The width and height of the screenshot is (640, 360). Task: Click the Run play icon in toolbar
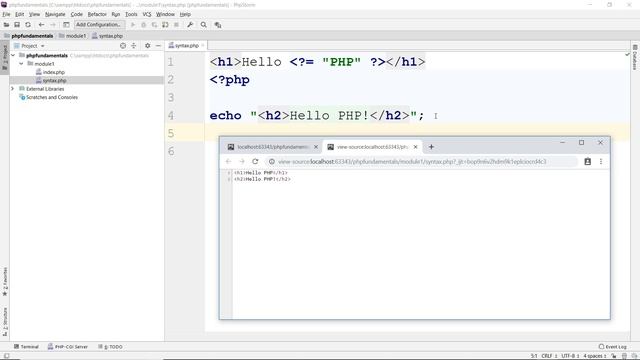(x=133, y=25)
